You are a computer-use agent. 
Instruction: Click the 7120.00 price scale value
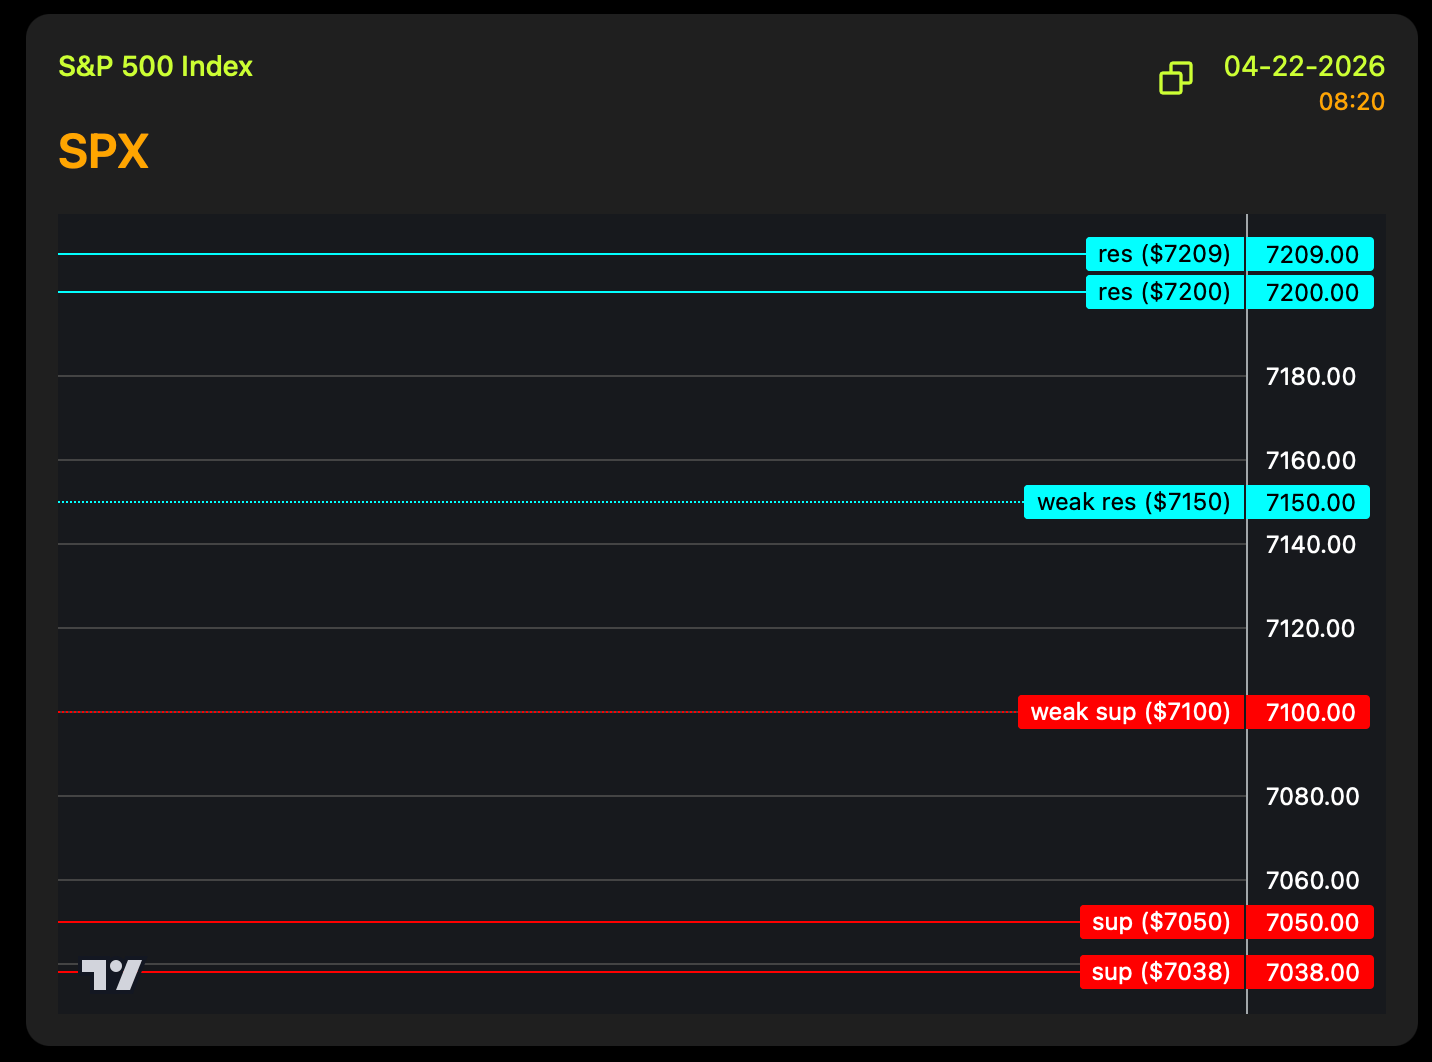(1311, 629)
